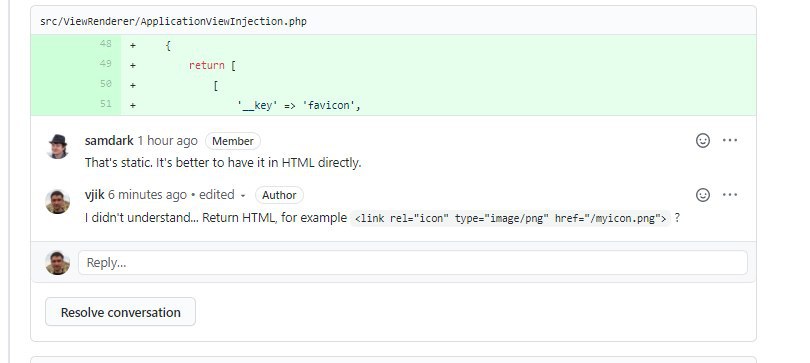Open vjik's user profile link

[x=95, y=195]
